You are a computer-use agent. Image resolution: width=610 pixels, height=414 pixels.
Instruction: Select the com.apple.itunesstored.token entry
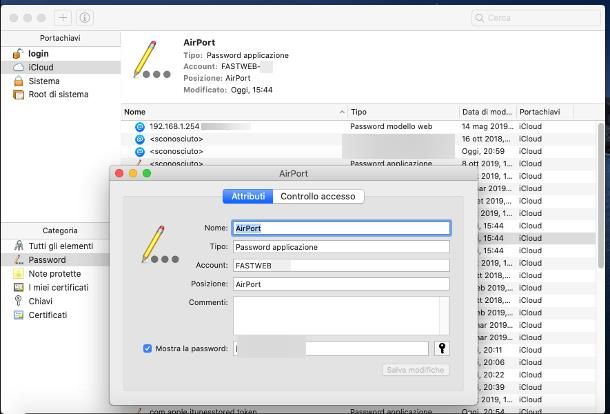203,410
